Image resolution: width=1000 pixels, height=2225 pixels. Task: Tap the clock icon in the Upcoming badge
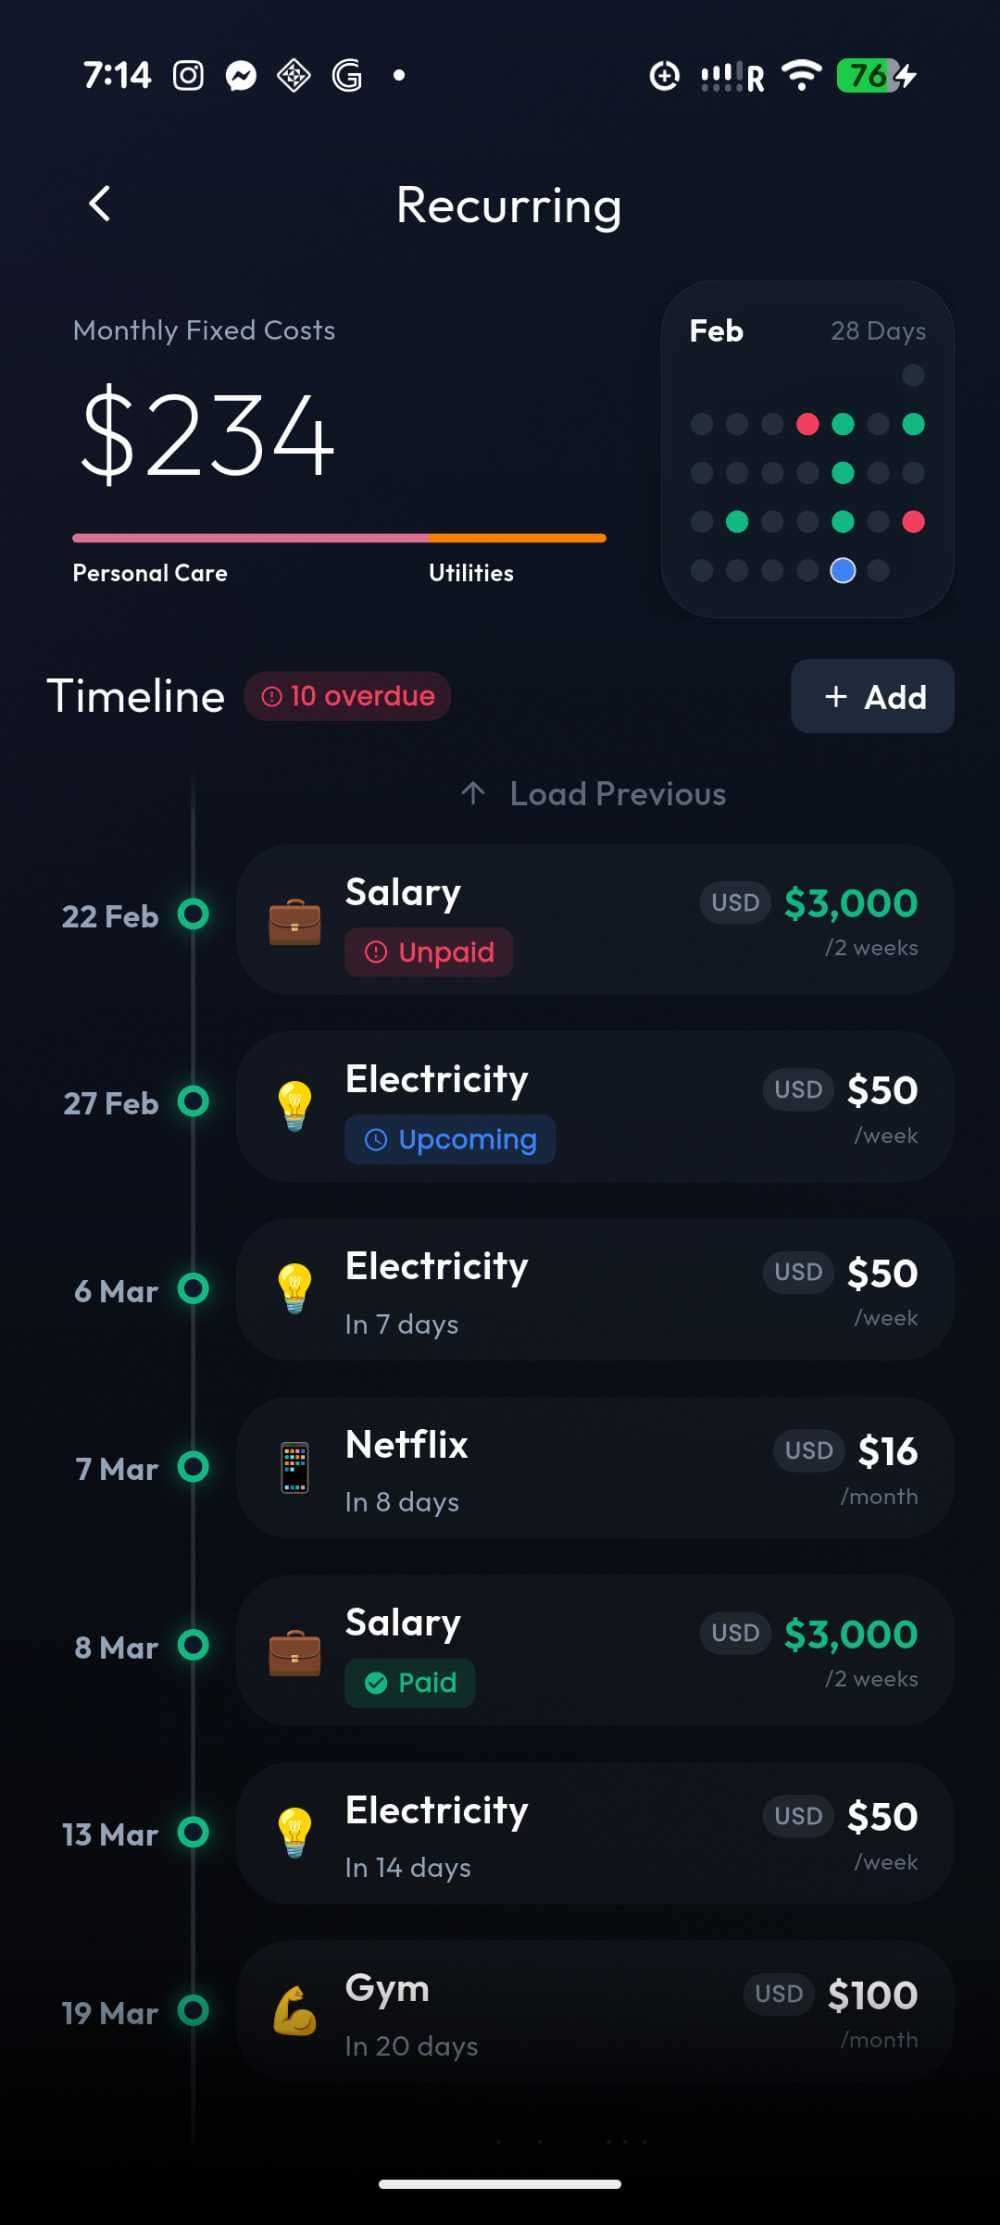(378, 1139)
